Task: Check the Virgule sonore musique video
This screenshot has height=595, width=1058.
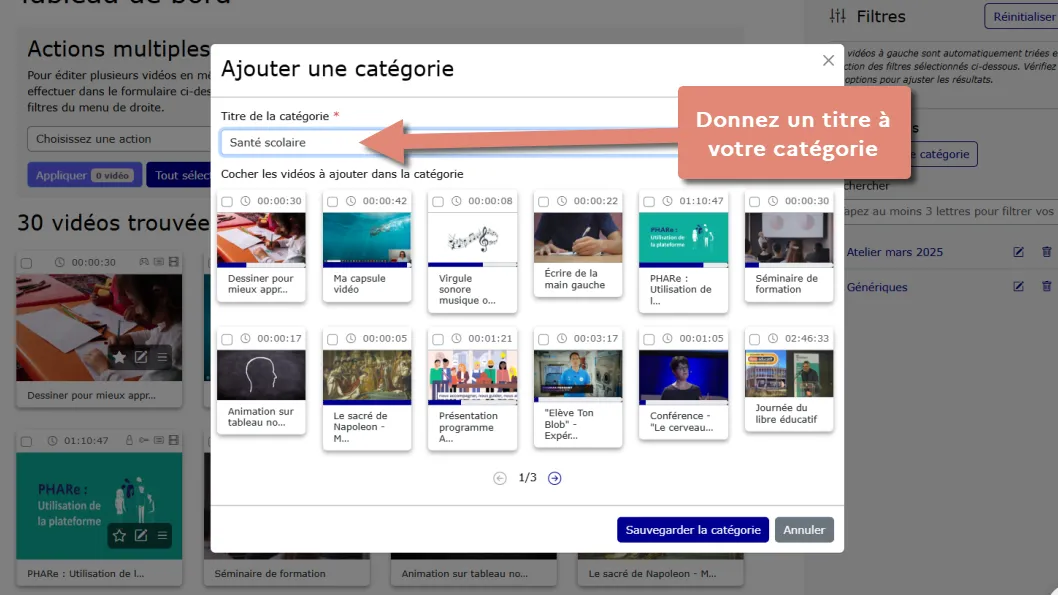Action: click(438, 202)
